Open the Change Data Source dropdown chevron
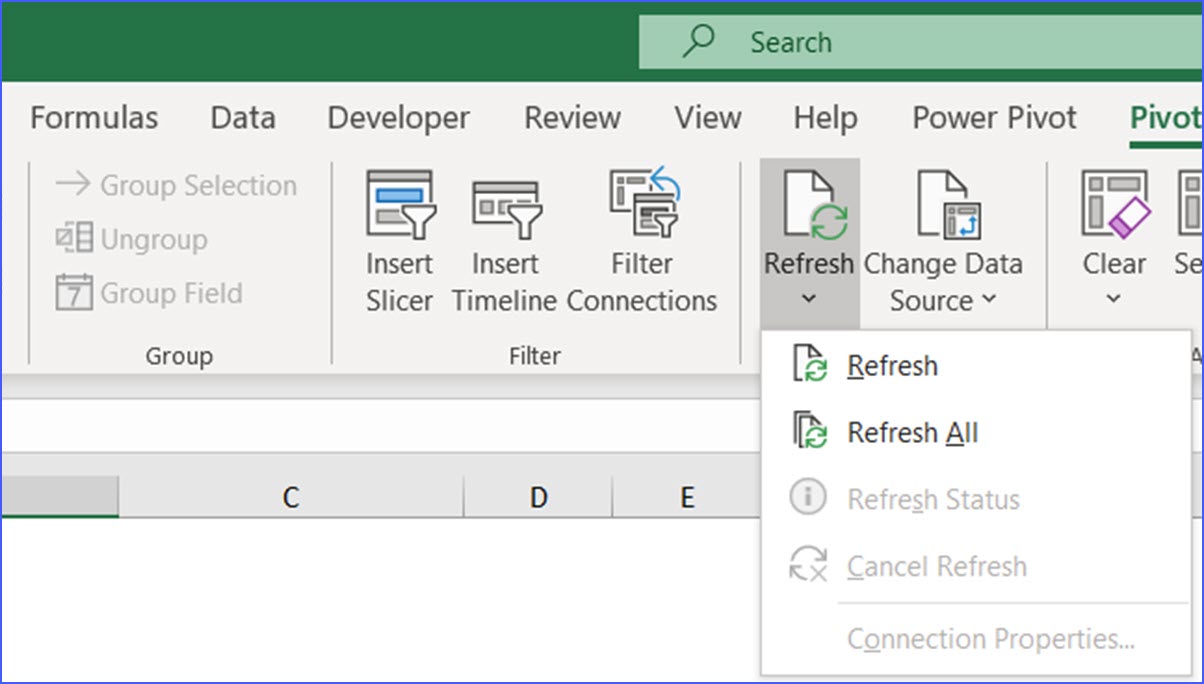This screenshot has width=1204, height=684. click(989, 299)
